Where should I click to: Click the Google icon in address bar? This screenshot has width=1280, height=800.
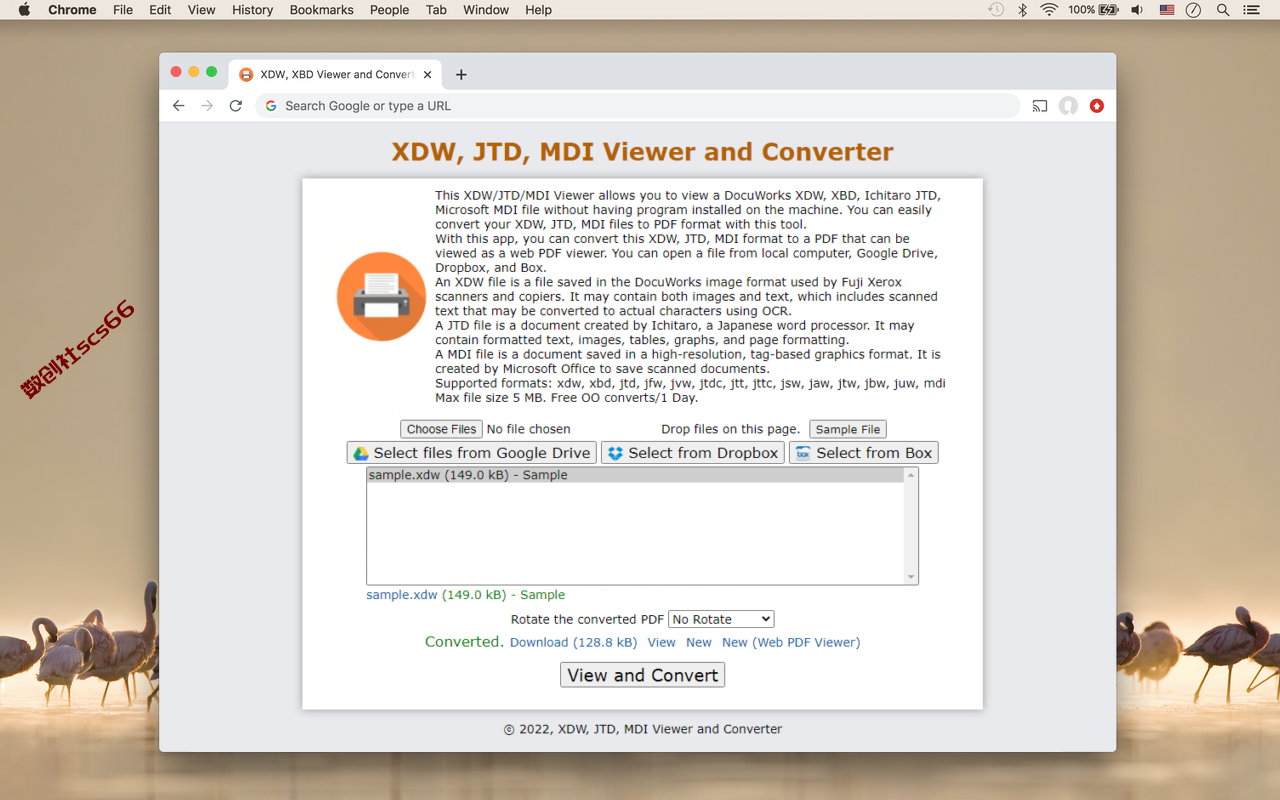pos(271,106)
